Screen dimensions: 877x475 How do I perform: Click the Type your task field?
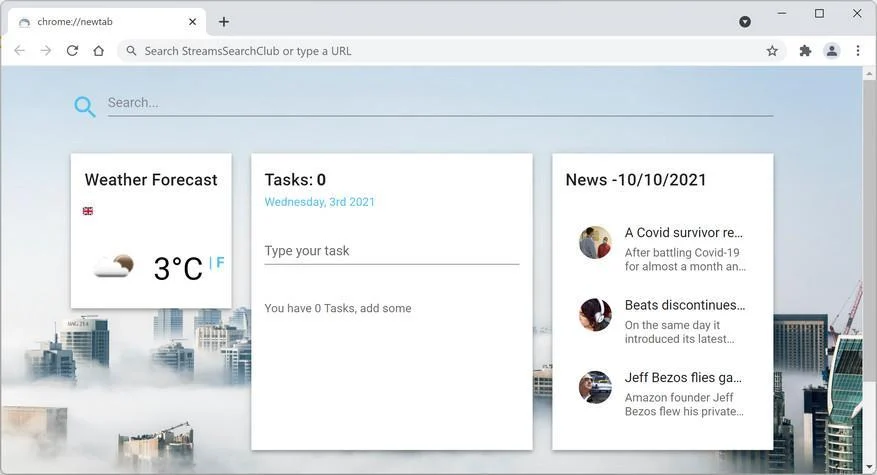pos(392,251)
